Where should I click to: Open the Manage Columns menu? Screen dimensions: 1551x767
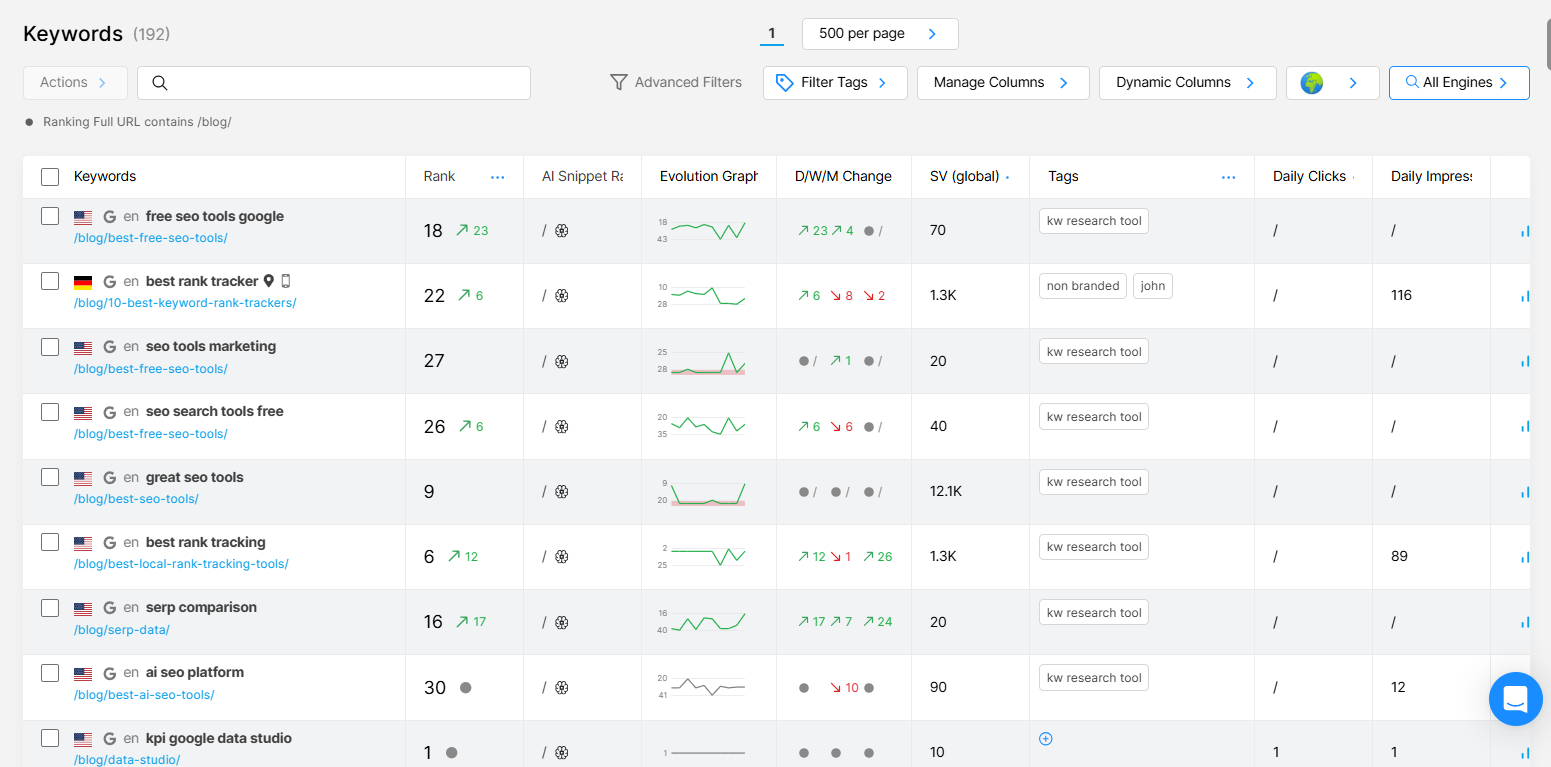(1002, 83)
